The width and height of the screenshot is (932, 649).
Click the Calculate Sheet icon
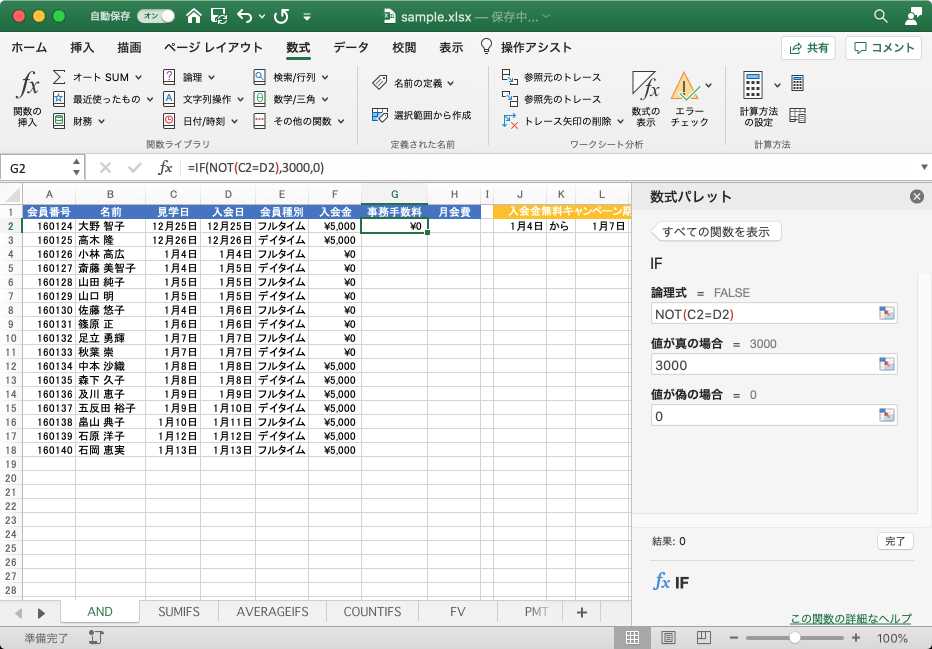pos(798,115)
